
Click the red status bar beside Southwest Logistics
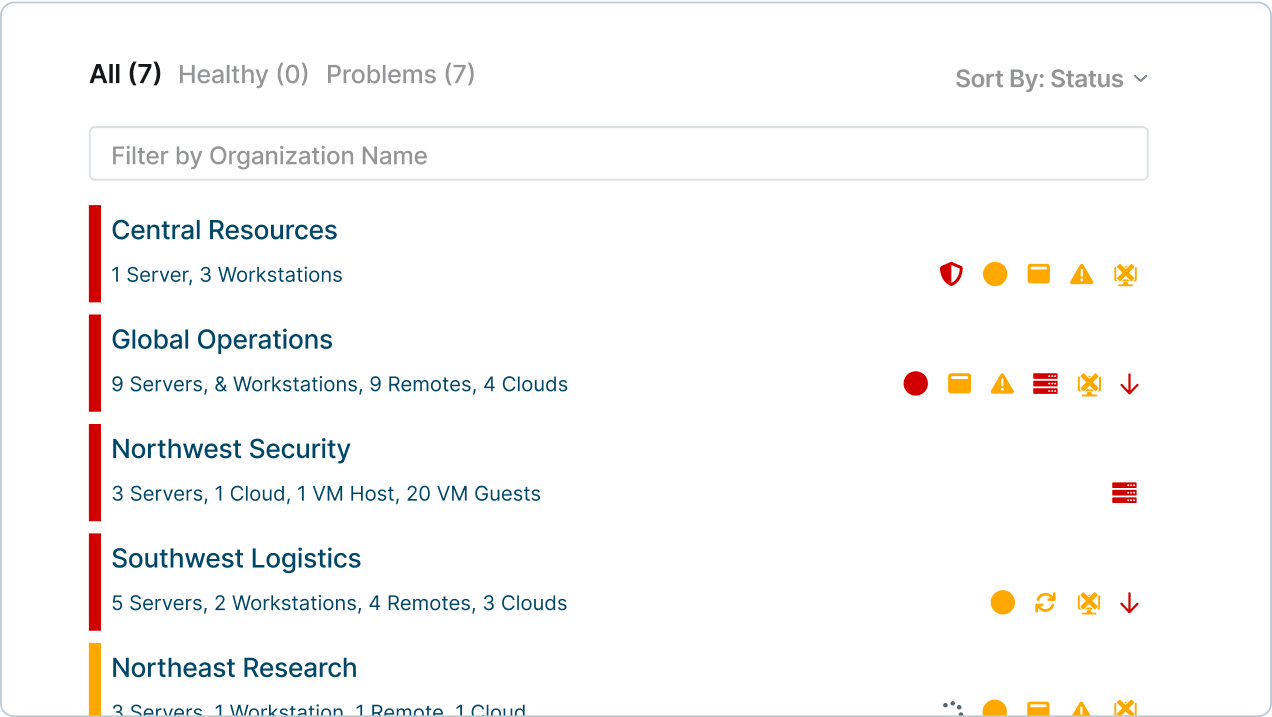[x=95, y=582]
